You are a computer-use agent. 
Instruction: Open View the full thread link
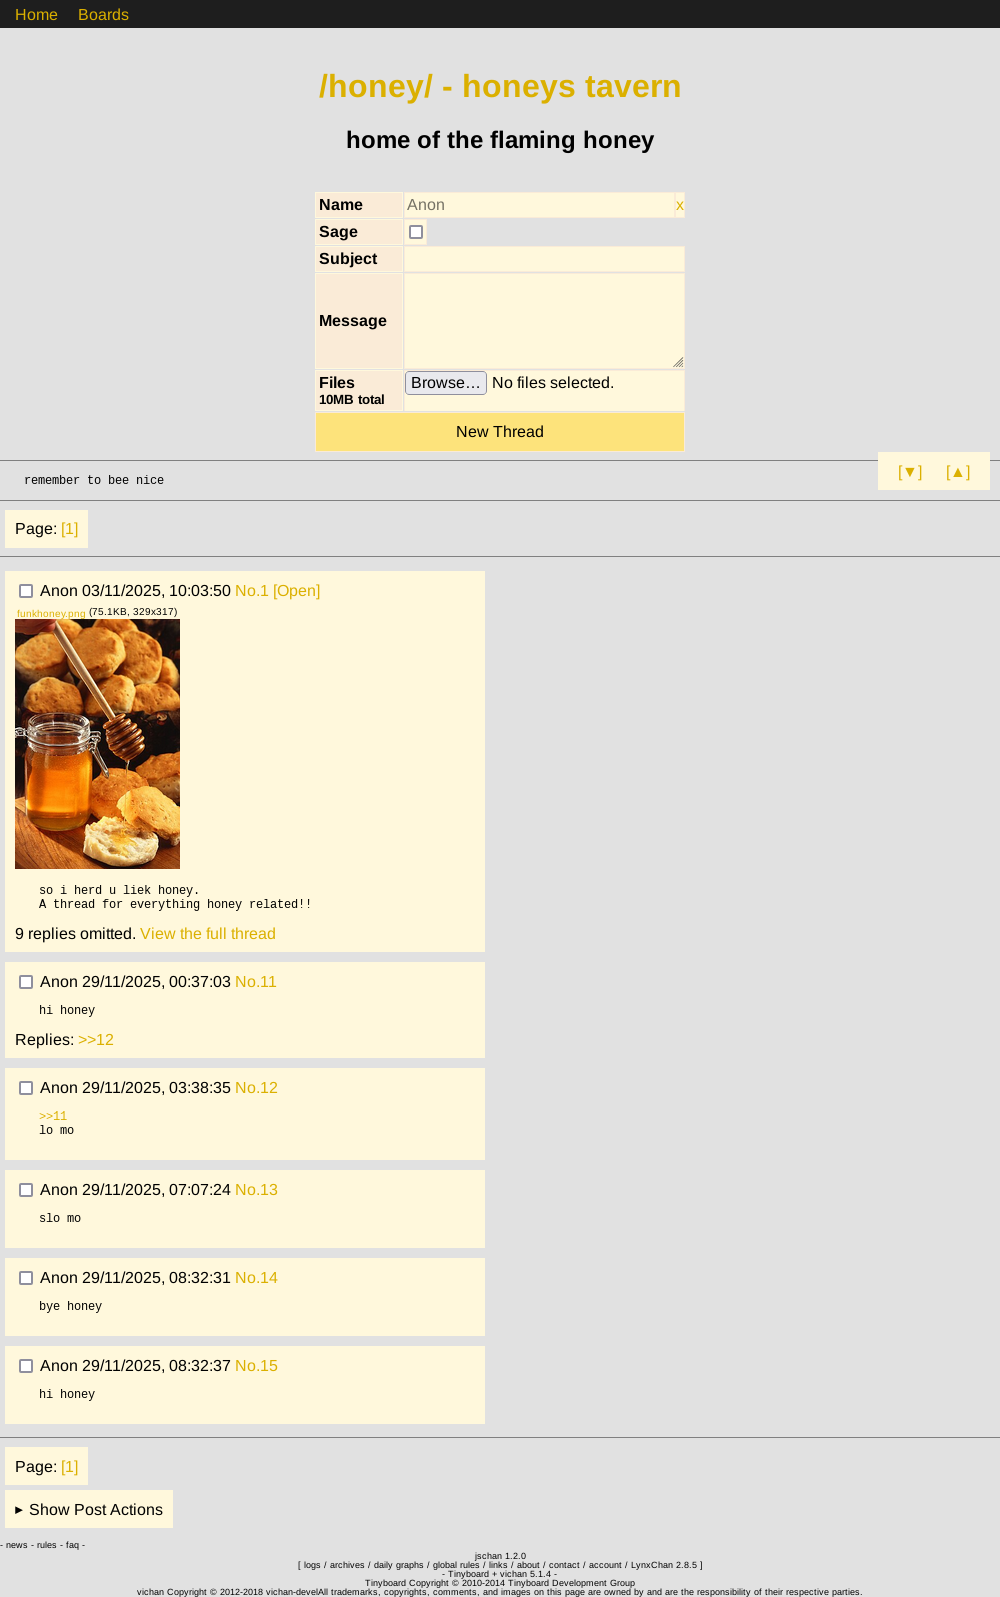(x=208, y=934)
